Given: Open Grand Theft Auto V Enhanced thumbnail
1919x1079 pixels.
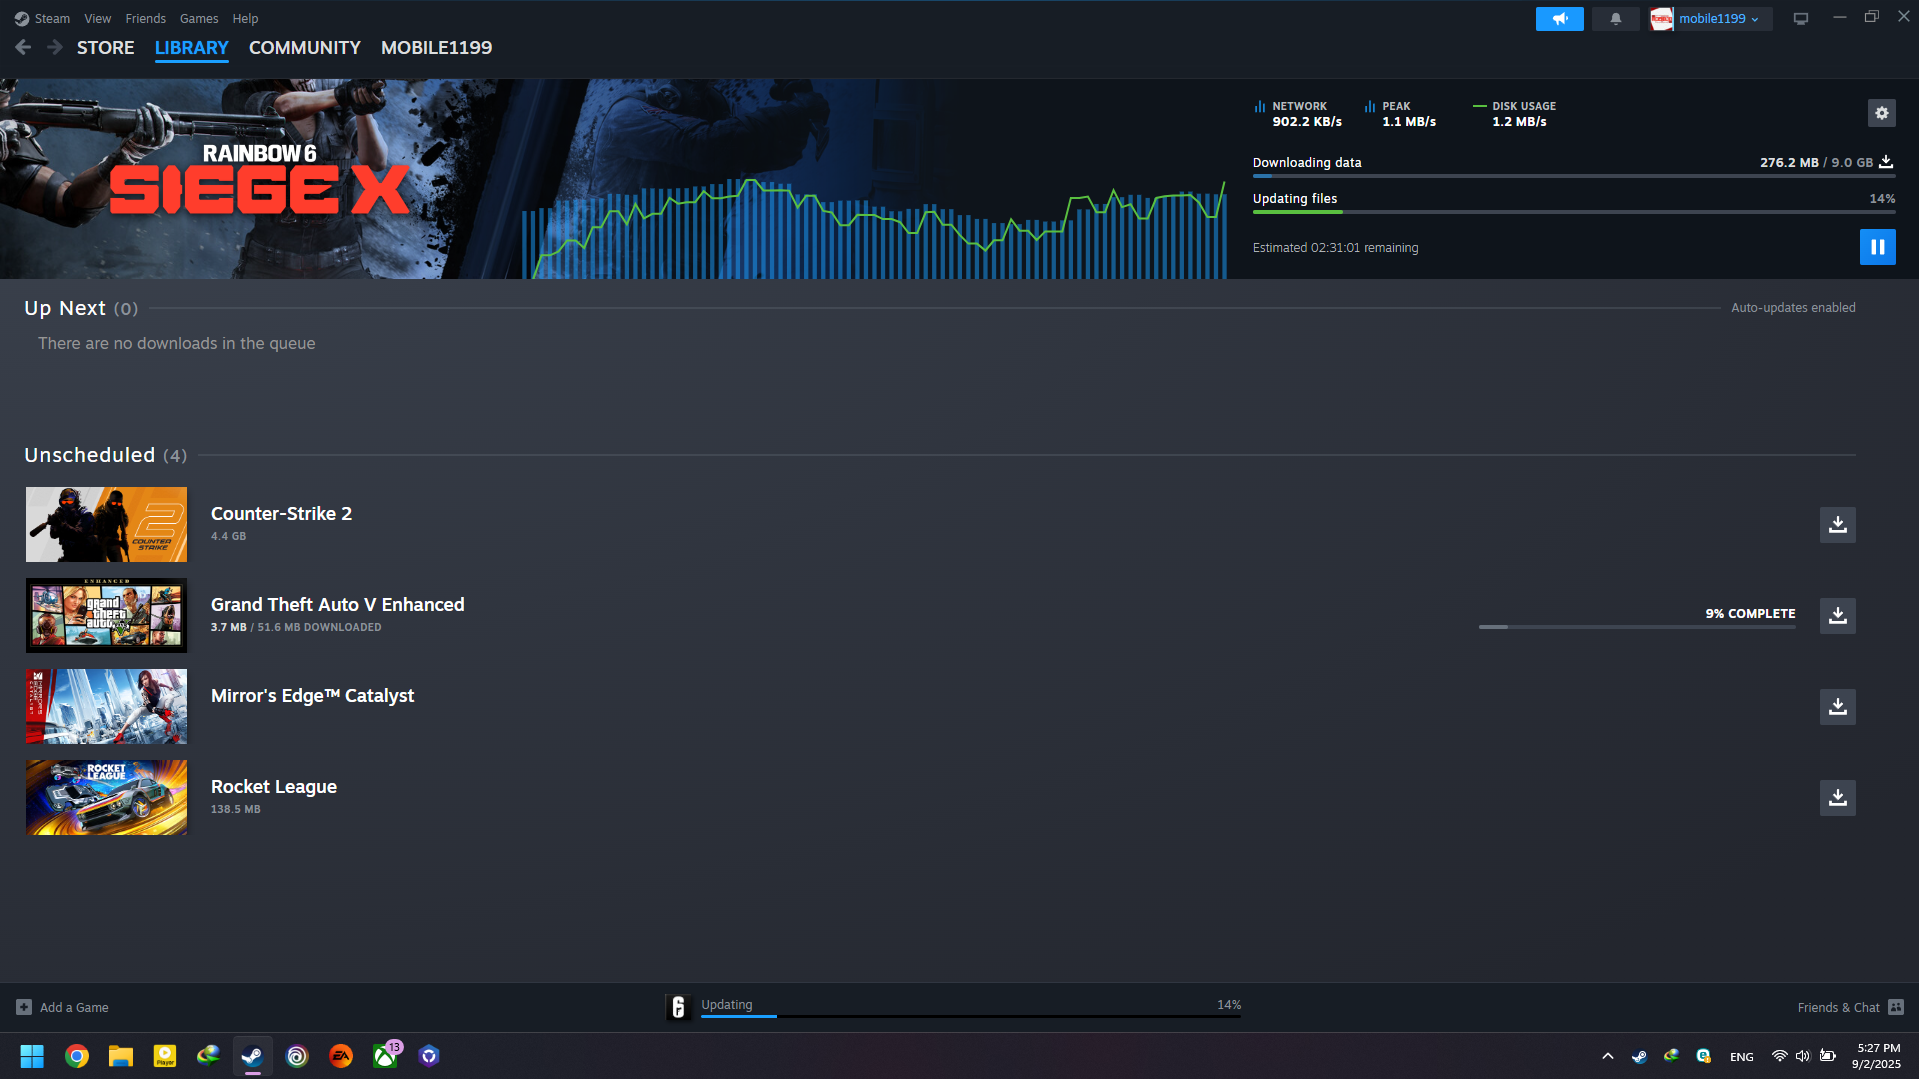Looking at the screenshot, I should (106, 616).
